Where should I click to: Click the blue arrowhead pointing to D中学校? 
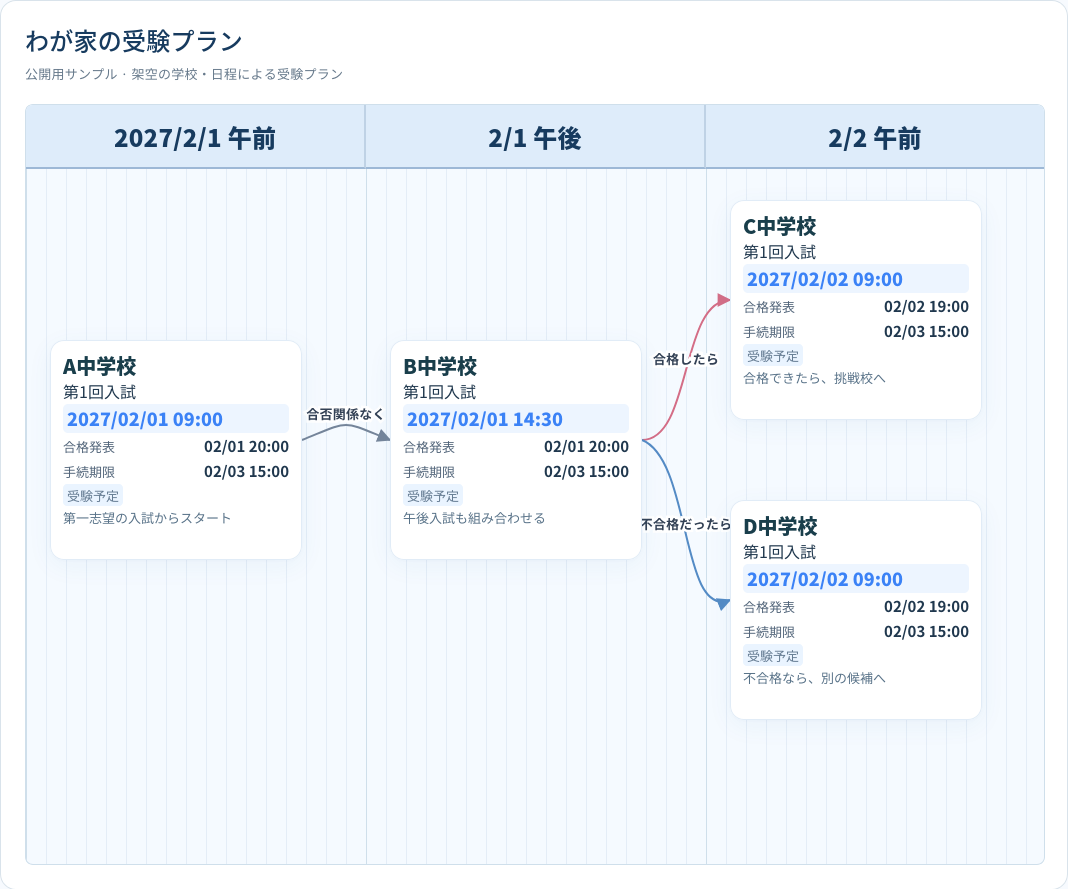point(723,604)
